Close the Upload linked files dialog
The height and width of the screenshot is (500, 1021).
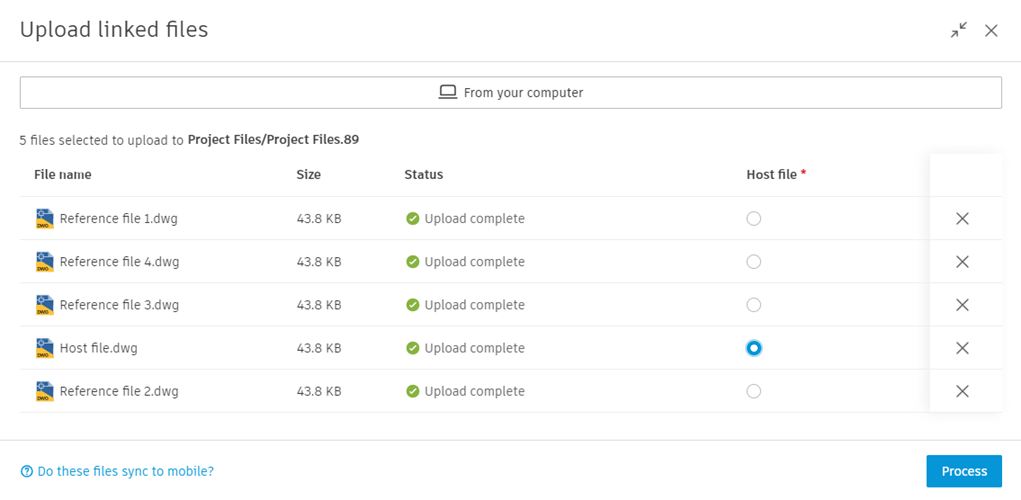pos(991,30)
